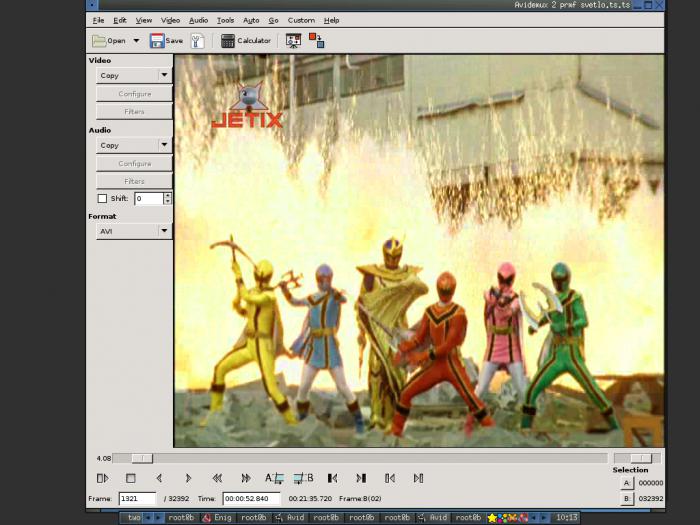Click total duration text 00:21:35.720
Viewport: 700px width, 525px height.
[x=310, y=499]
